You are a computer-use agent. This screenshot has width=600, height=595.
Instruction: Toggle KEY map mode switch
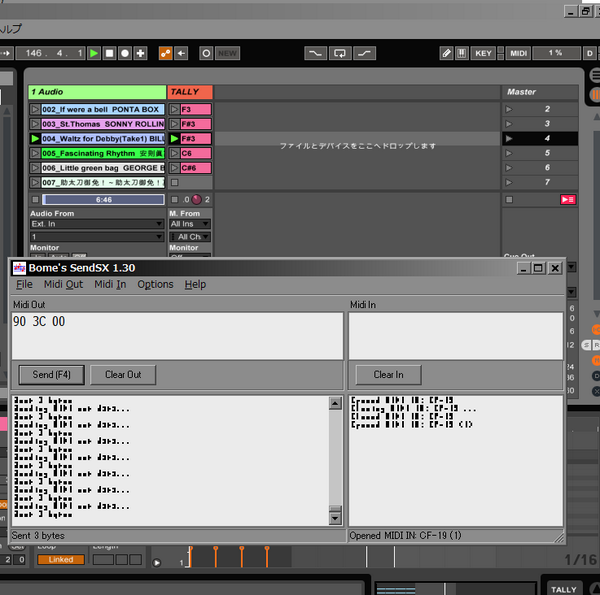pyautogui.click(x=483, y=53)
